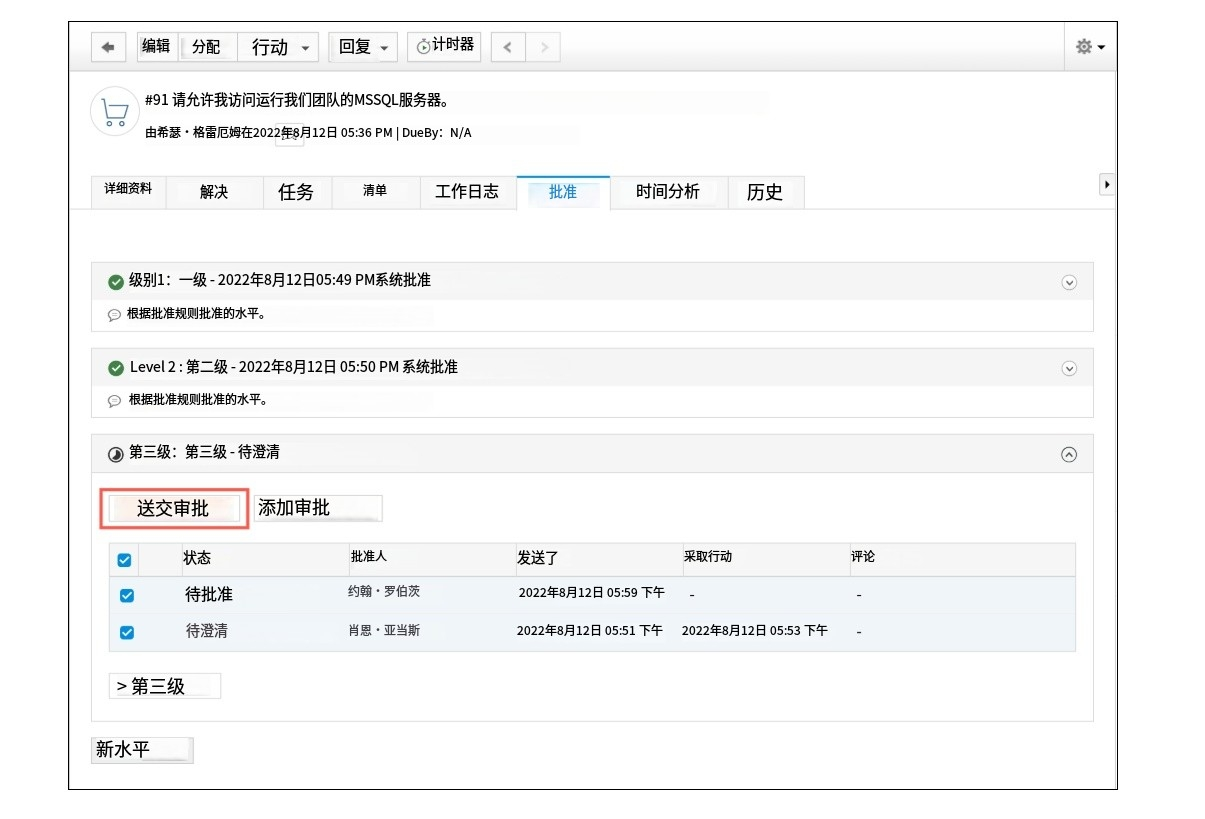The height and width of the screenshot is (819, 1205).
Task: Expand the 级别1 approval section
Action: point(1068,282)
